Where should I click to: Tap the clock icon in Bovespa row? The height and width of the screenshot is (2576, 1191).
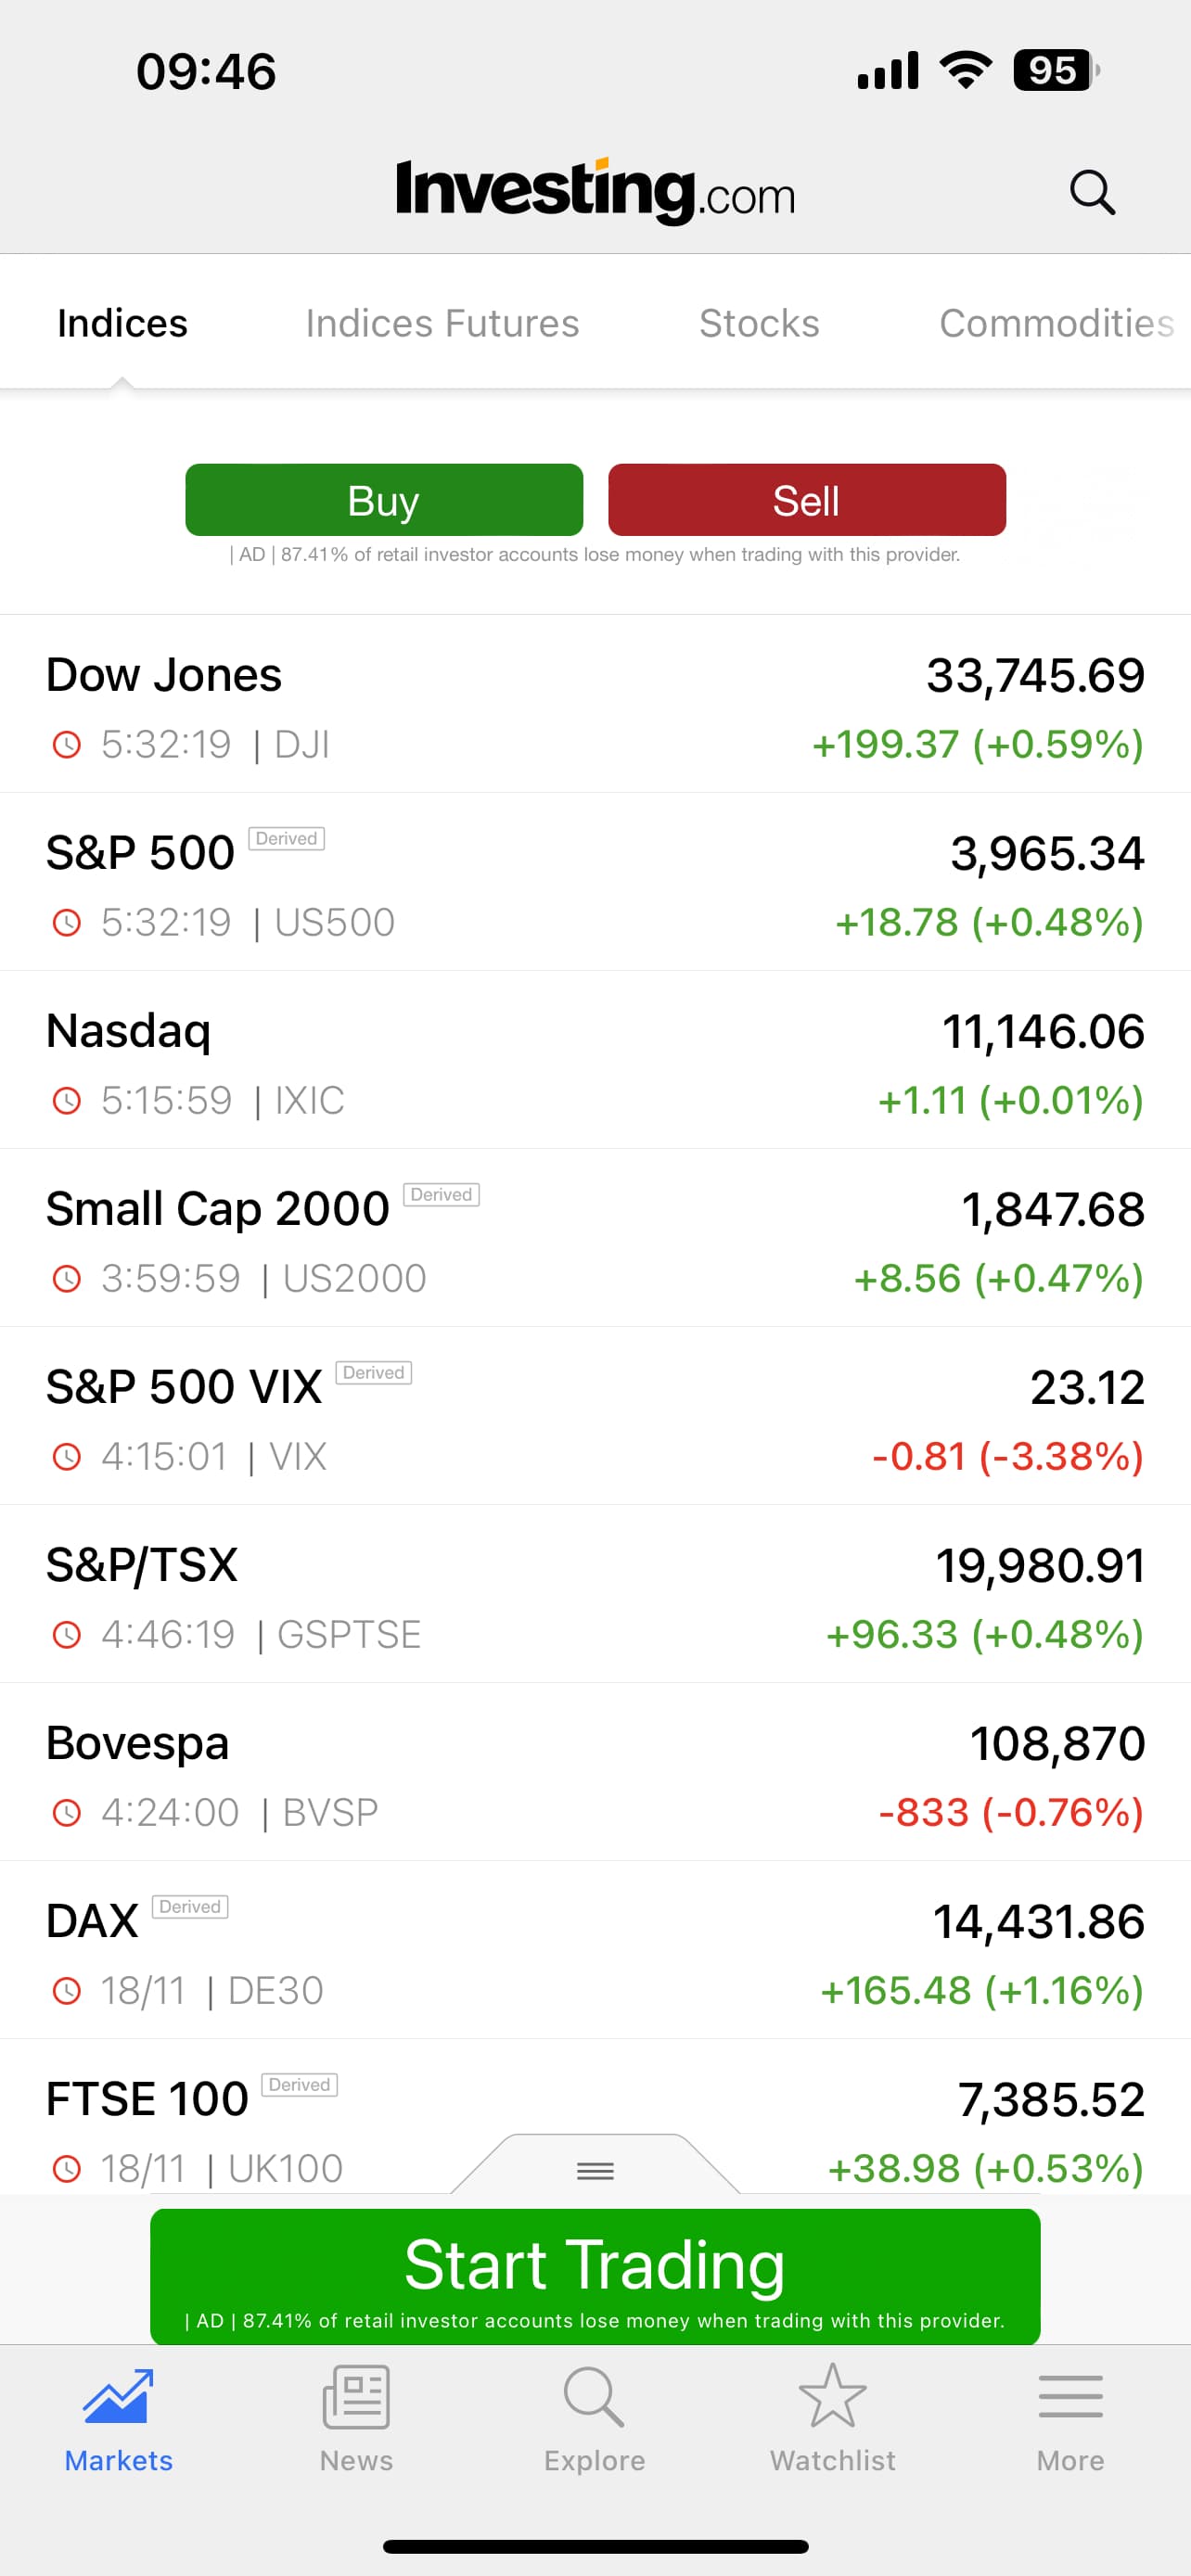pyautogui.click(x=66, y=1812)
